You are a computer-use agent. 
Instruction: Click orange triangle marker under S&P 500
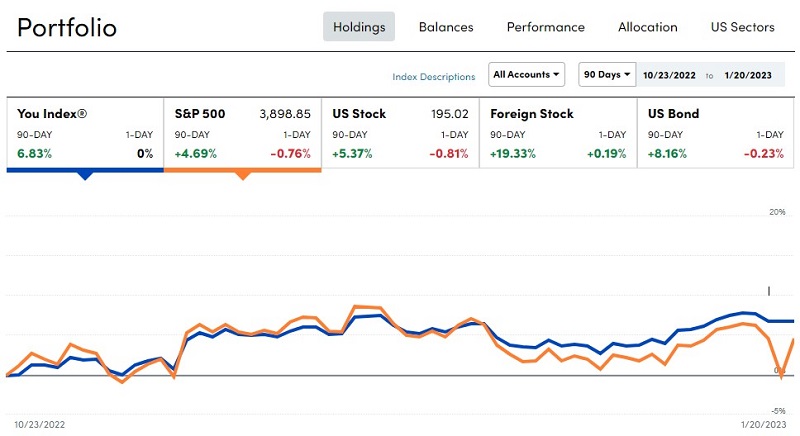click(x=242, y=175)
